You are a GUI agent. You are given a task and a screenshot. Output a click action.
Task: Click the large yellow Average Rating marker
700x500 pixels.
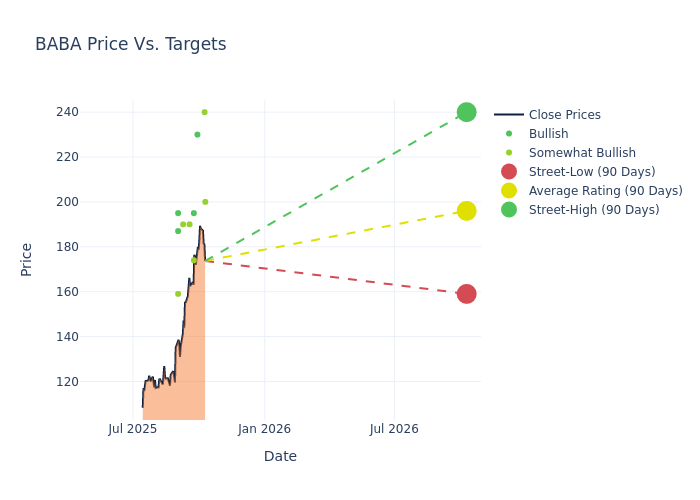[x=466, y=211]
